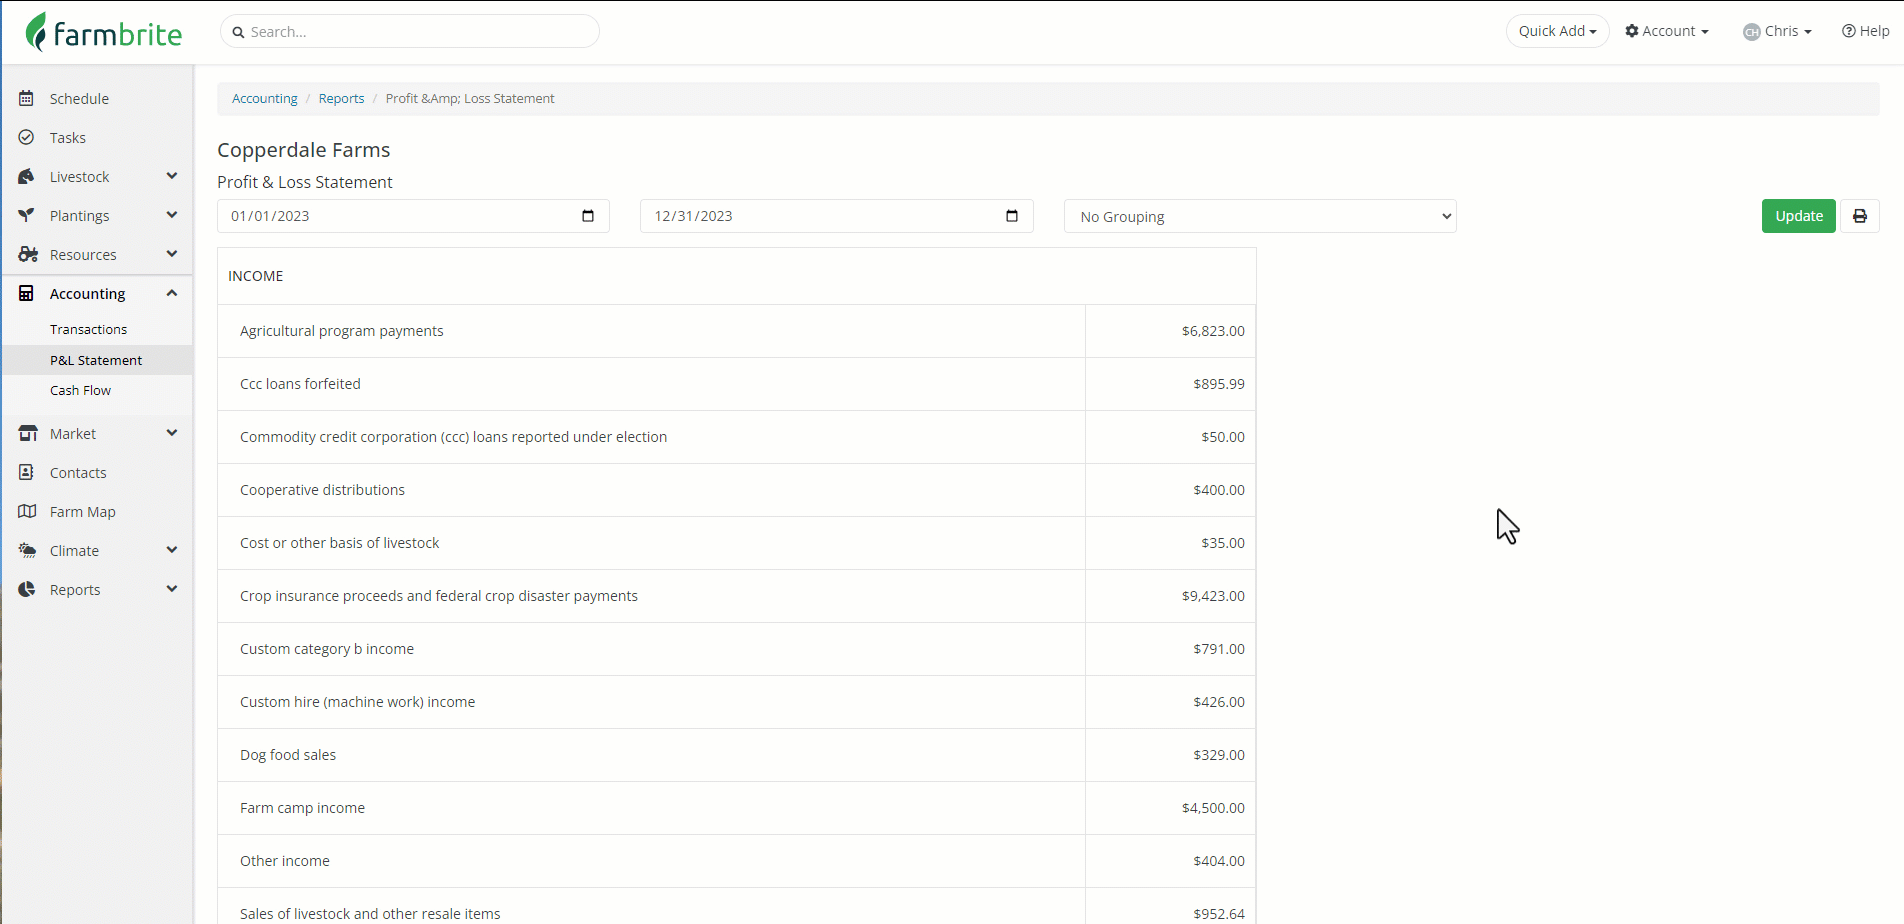The width and height of the screenshot is (1904, 924).
Task: Click the Account gear icon
Action: [1632, 31]
